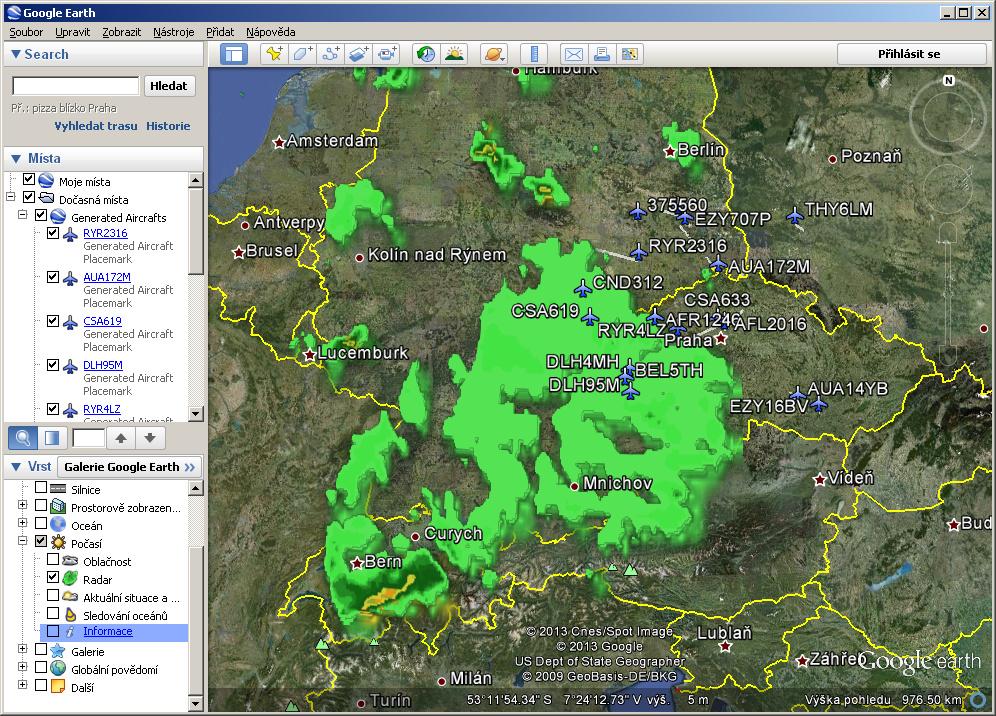Record a tour with the camera icon

(386, 54)
